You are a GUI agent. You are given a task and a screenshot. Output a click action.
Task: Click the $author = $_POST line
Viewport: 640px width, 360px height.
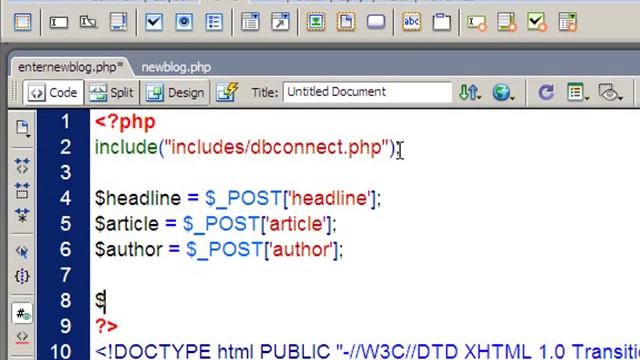(219, 250)
